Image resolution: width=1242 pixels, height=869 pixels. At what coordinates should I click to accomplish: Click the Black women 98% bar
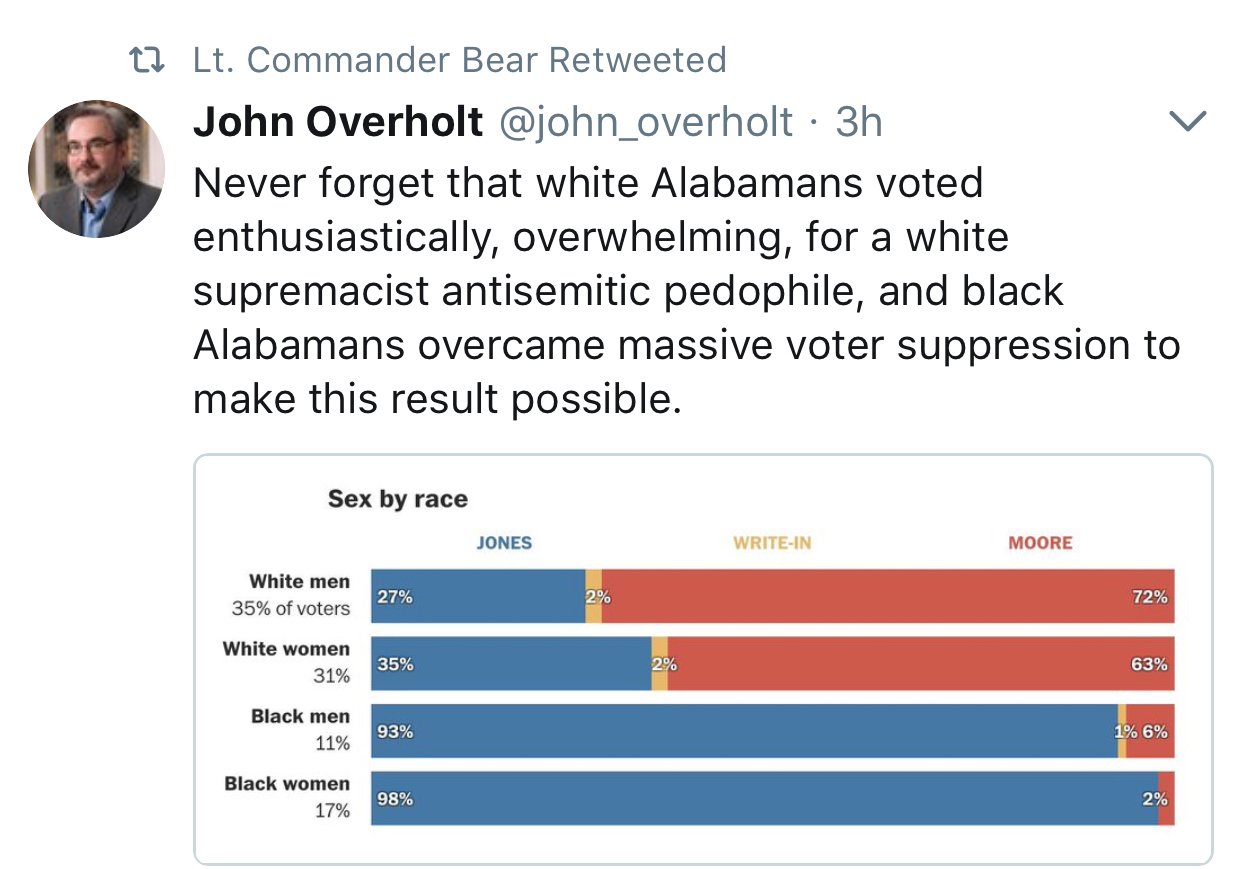764,799
